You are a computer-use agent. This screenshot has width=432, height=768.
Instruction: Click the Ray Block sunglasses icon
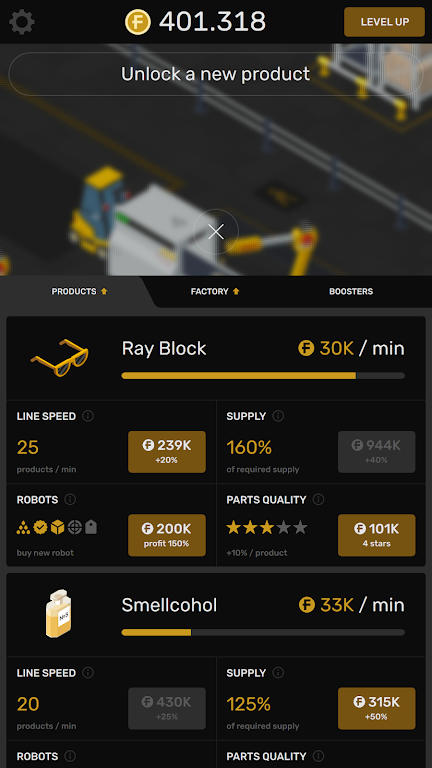coord(59,357)
